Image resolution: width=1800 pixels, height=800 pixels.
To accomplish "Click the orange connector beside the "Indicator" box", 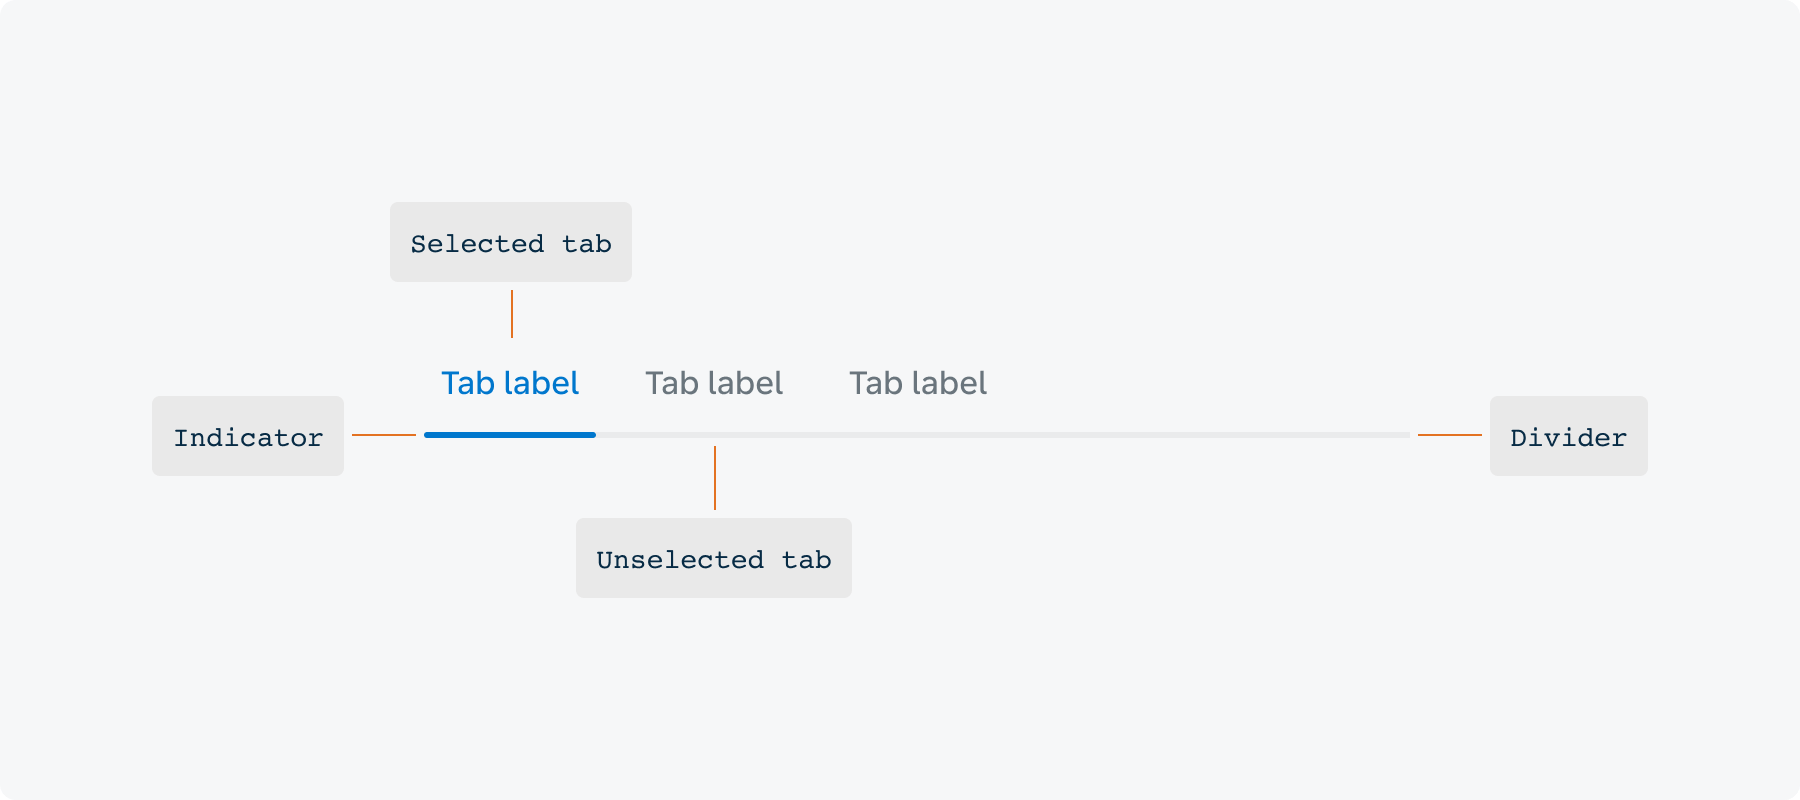I will pos(384,435).
